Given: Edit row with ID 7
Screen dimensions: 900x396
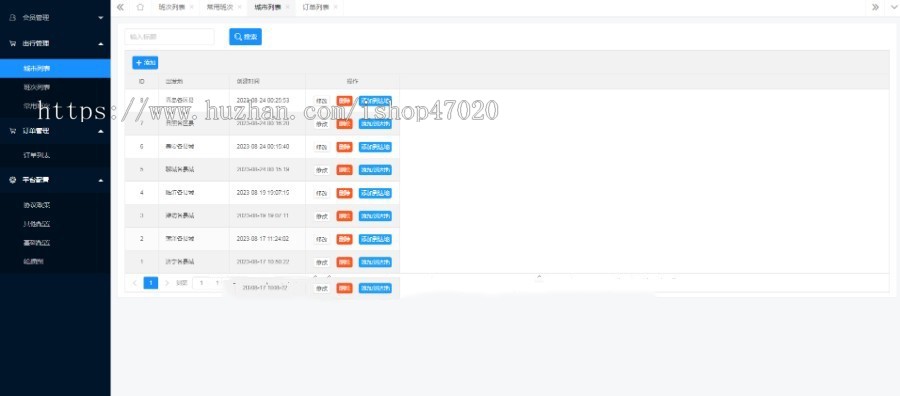Looking at the screenshot, I should (x=321, y=124).
